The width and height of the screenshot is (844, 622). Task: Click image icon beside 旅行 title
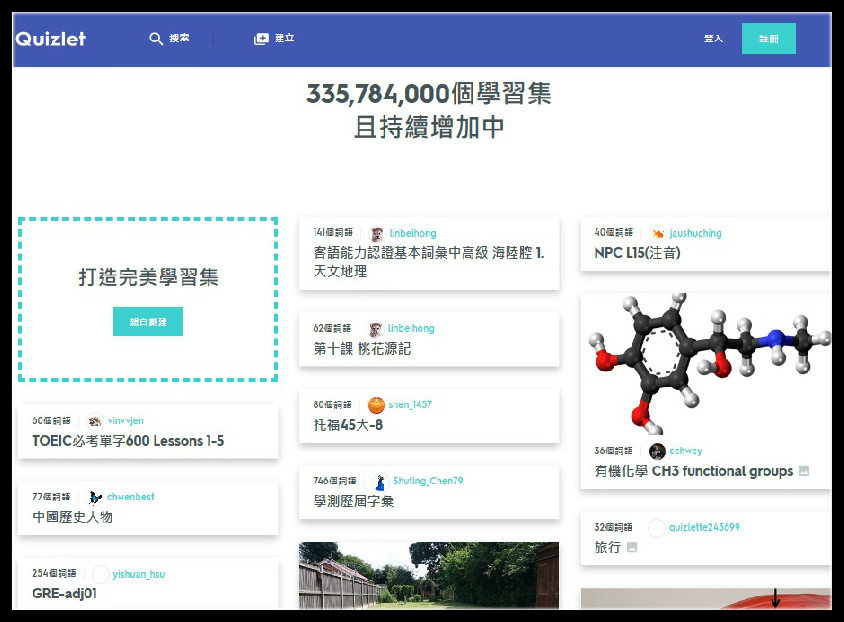(x=632, y=548)
